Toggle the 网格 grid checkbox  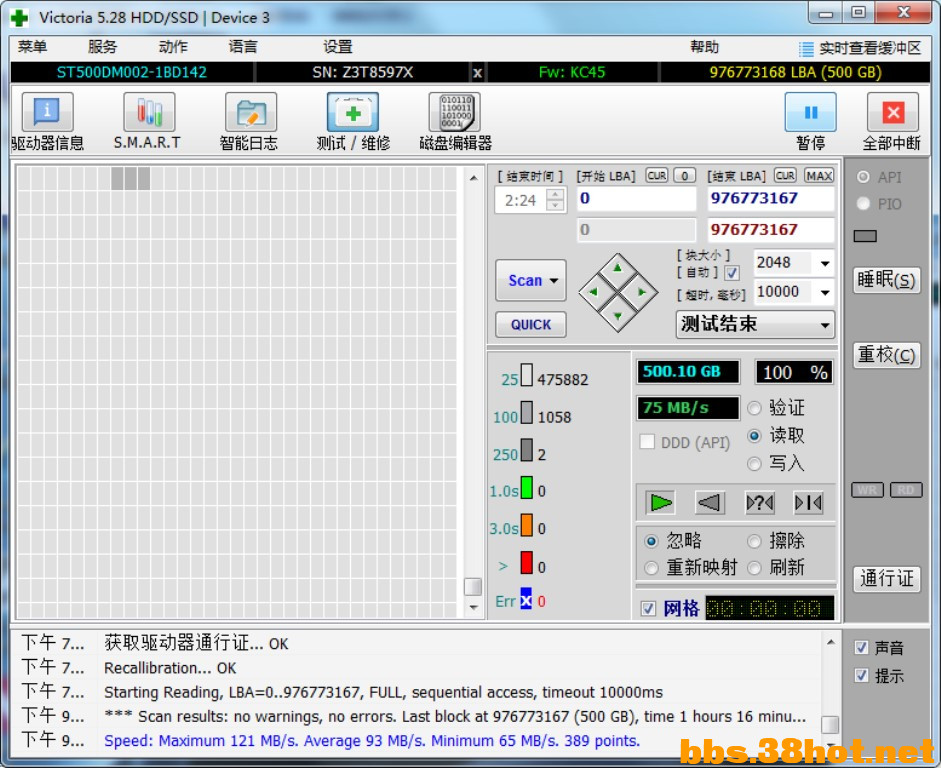coord(648,608)
